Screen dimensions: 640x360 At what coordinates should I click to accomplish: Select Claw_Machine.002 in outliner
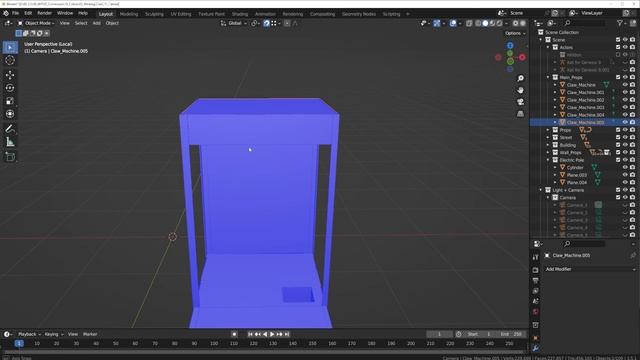585,100
